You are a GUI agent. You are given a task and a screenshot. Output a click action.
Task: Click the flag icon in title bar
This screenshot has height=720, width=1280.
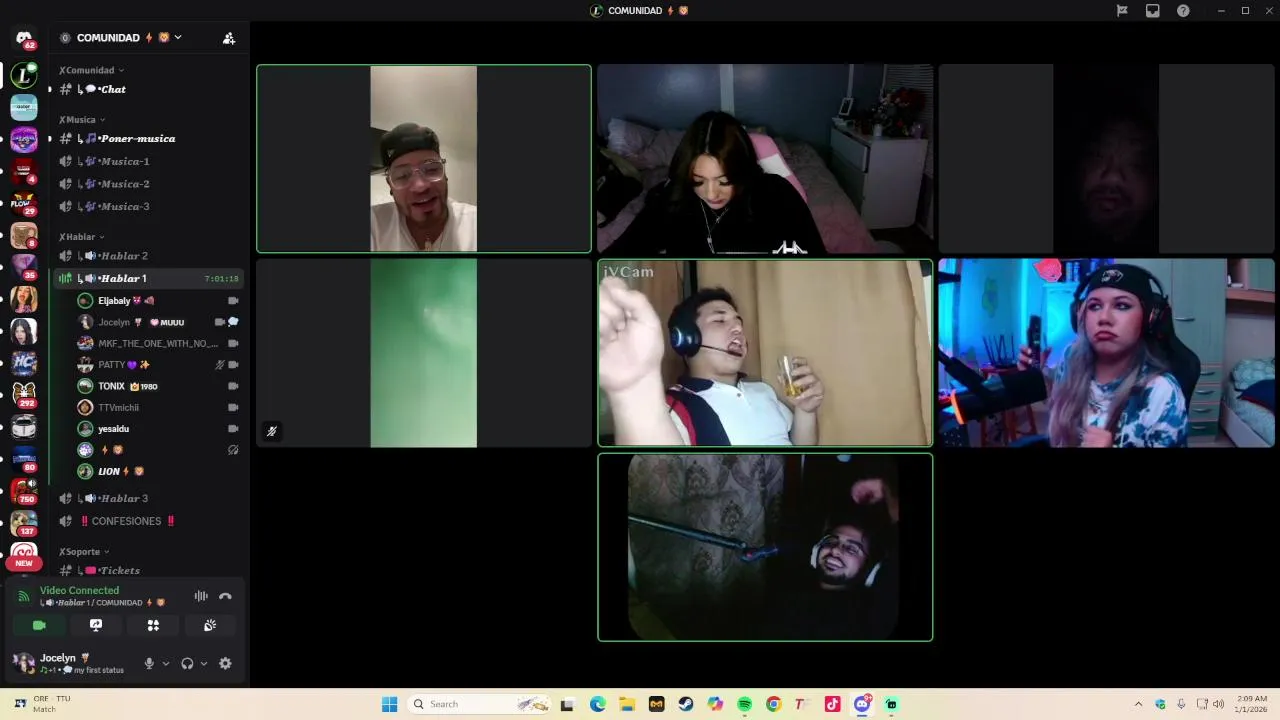click(1122, 11)
